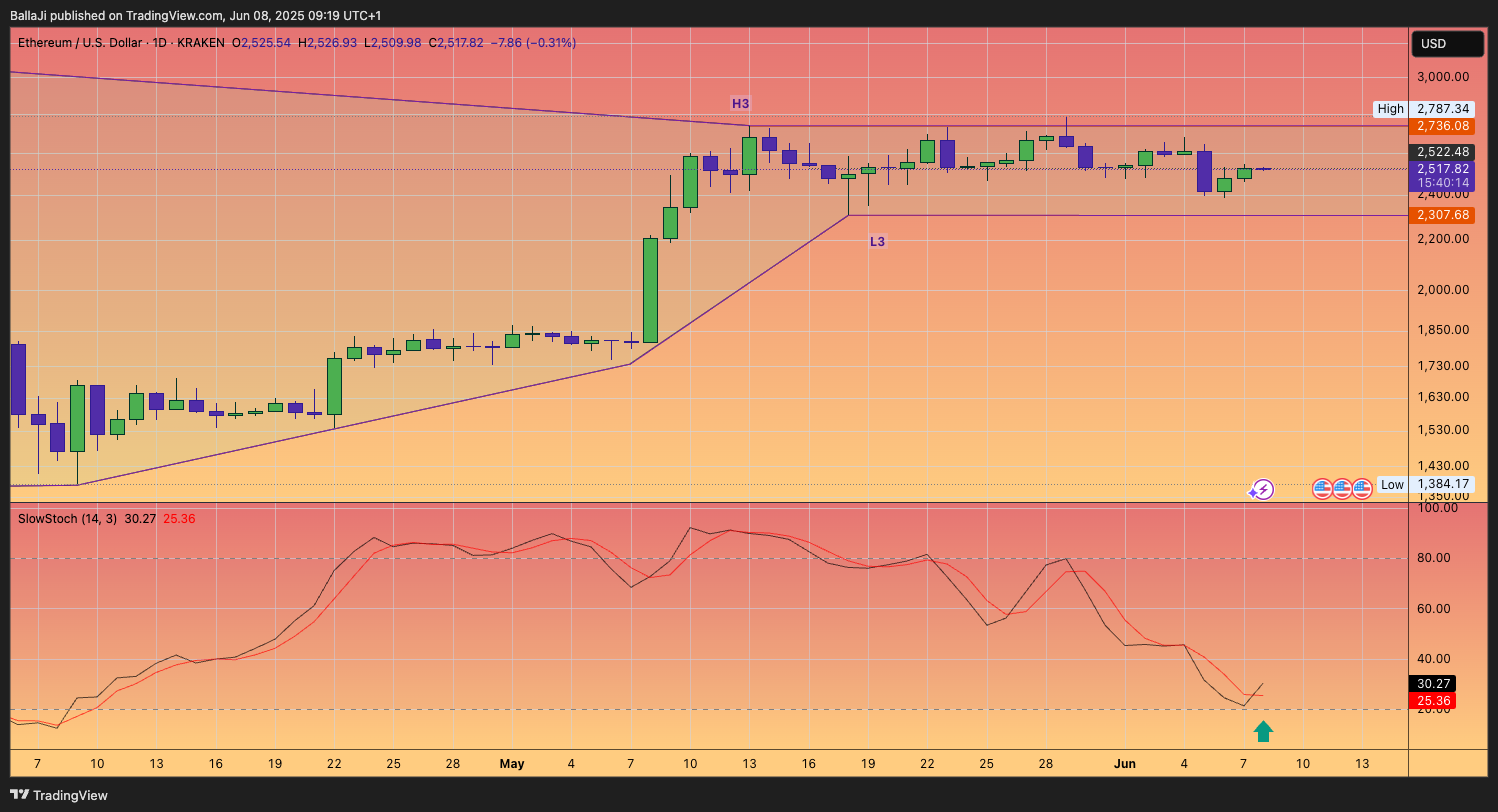Click the 2,522.48 price label

pyautogui.click(x=1443, y=152)
